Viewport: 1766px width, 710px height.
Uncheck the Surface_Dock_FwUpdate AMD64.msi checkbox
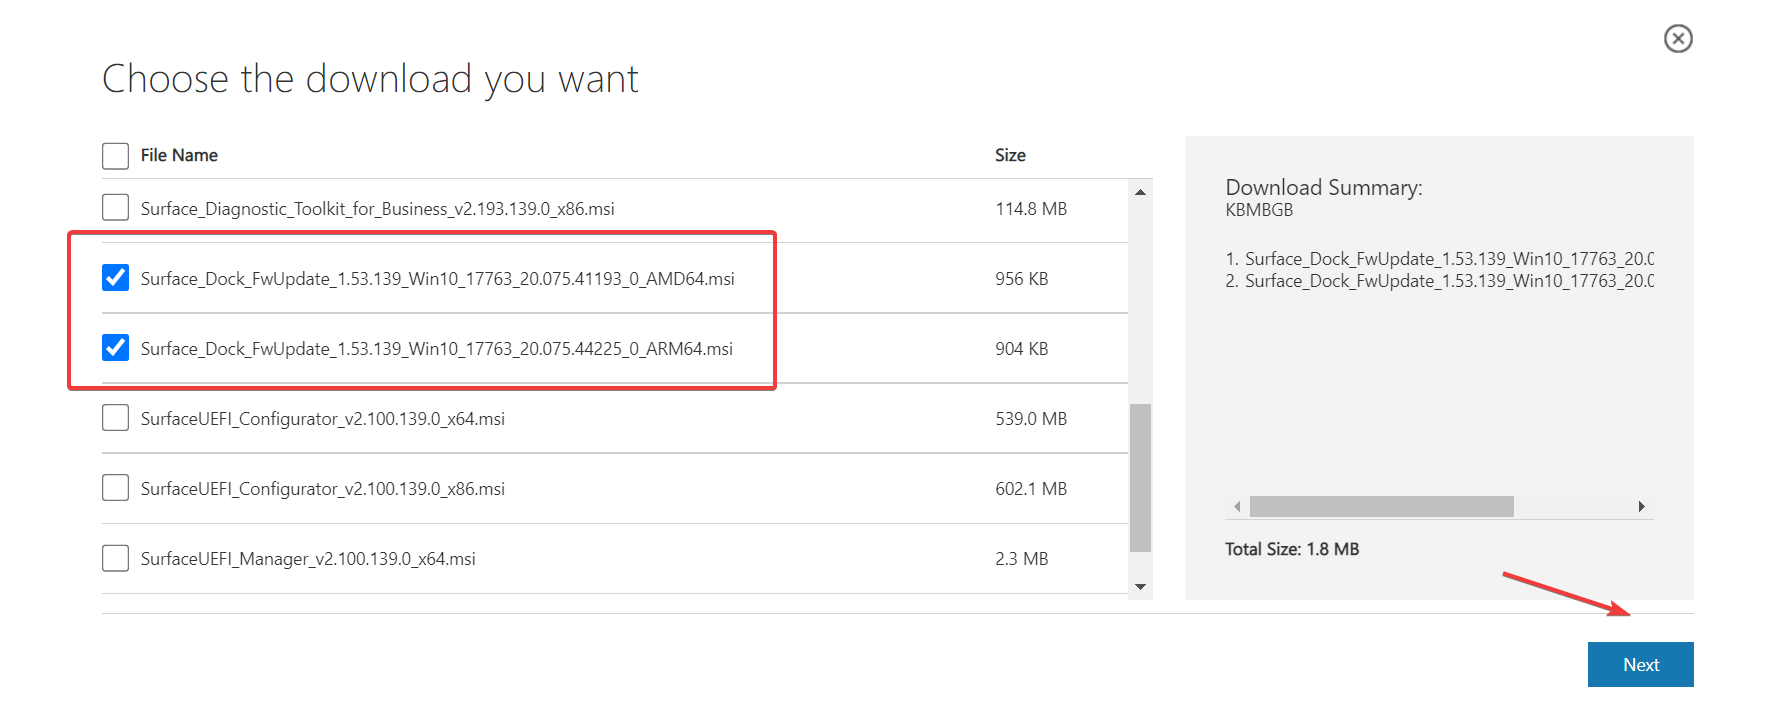(x=115, y=278)
